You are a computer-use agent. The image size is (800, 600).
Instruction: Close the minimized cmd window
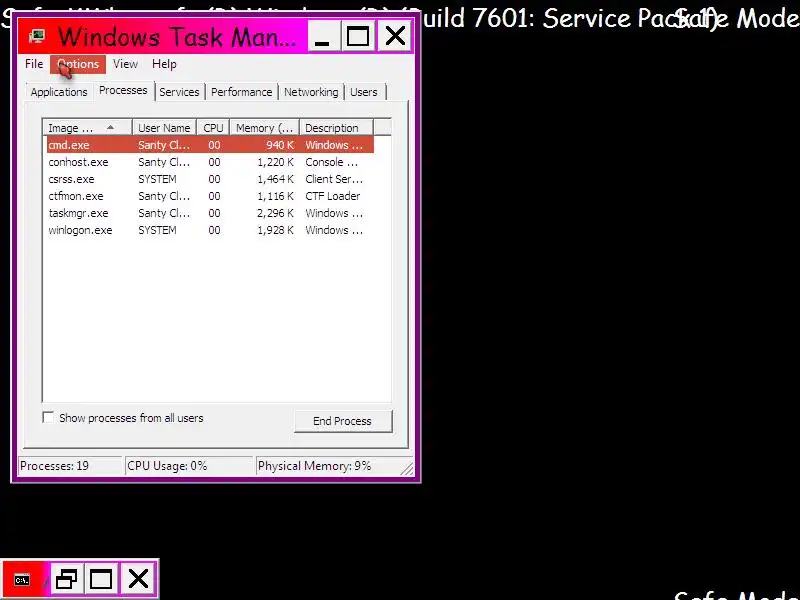[138, 579]
